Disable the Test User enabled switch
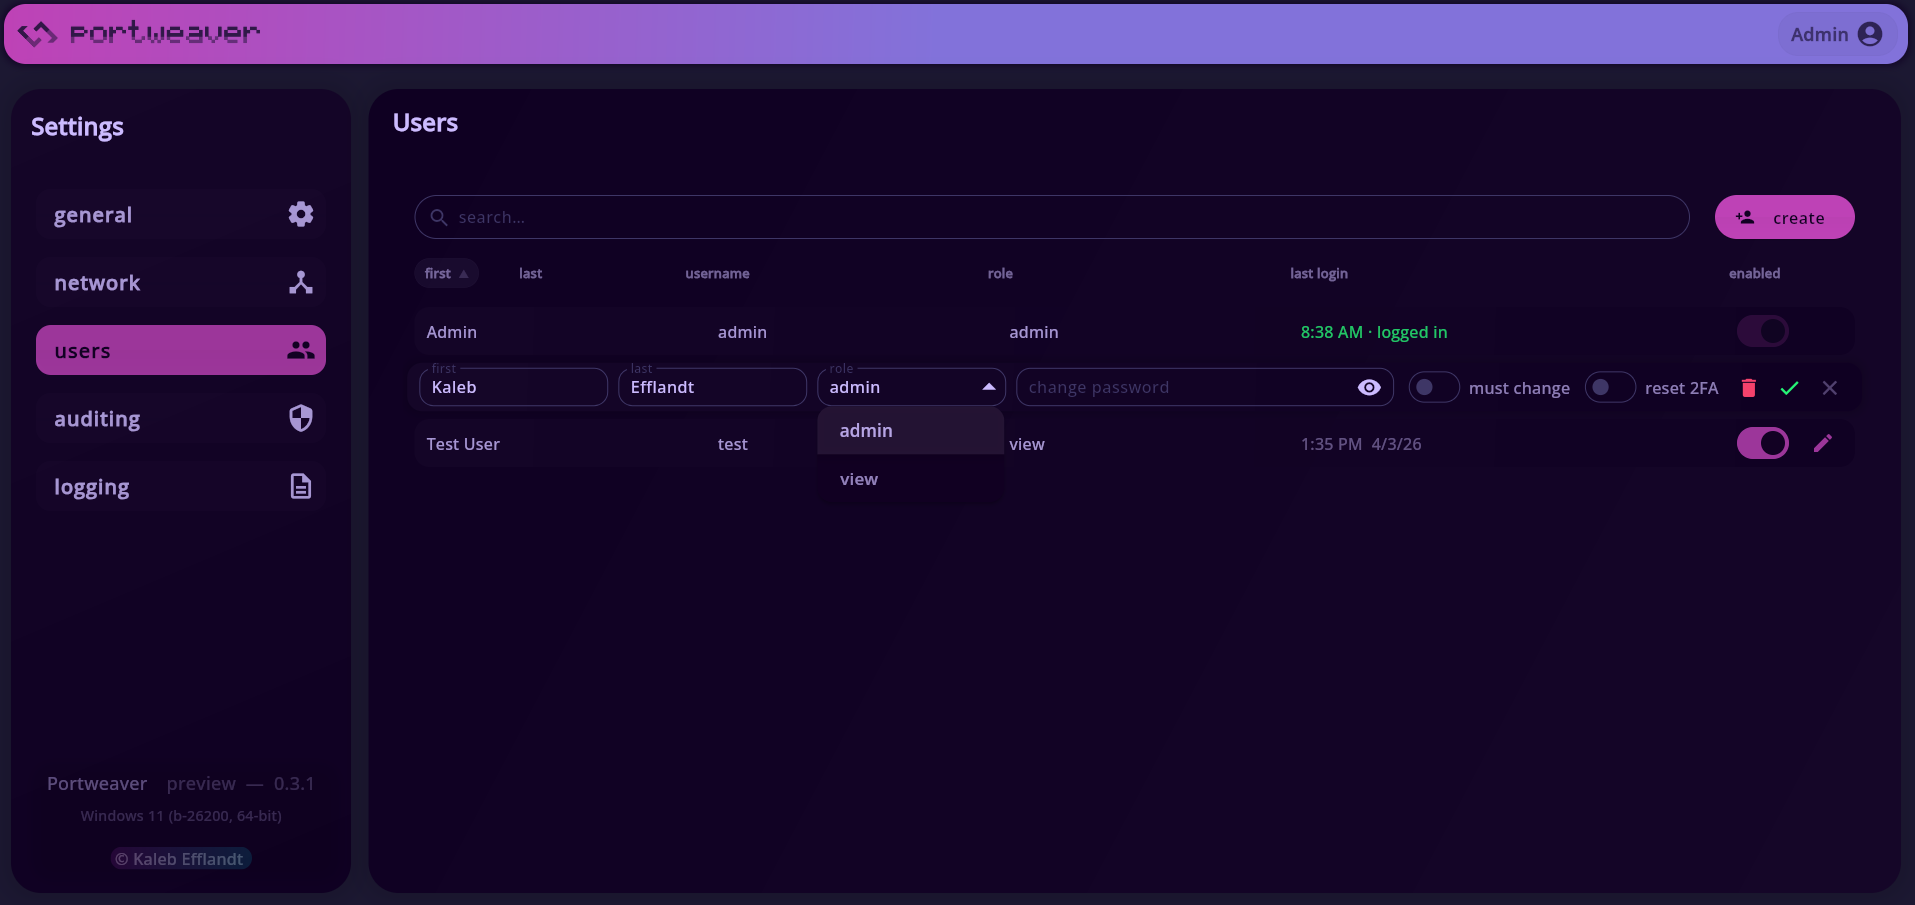The width and height of the screenshot is (1915, 905). click(1762, 443)
